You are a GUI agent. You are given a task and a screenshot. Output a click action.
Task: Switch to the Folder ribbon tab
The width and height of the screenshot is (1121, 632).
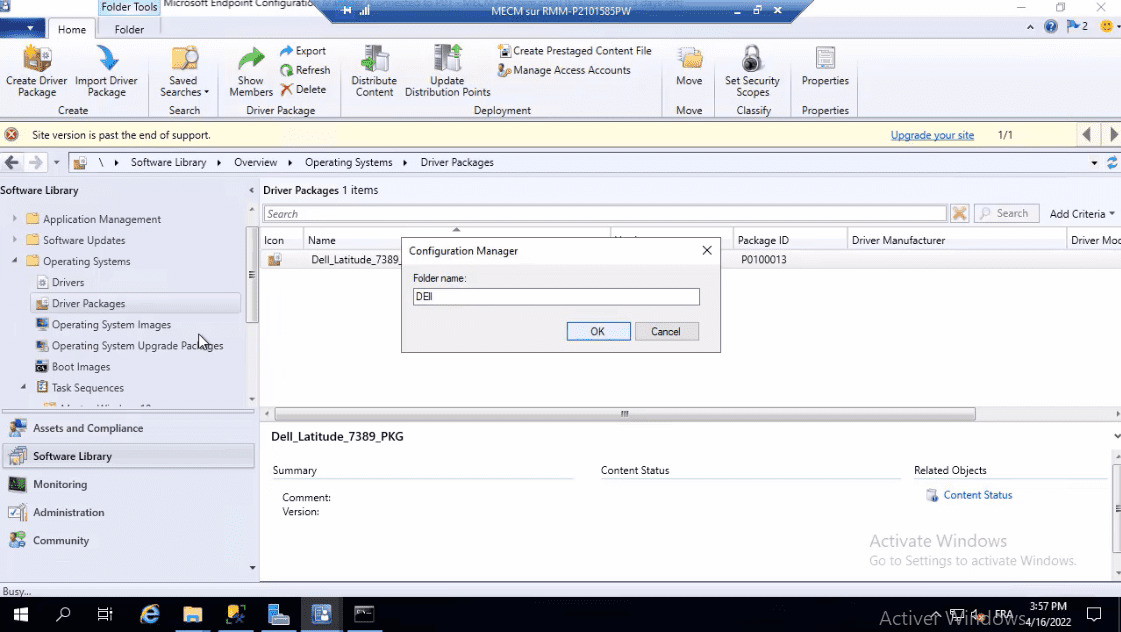click(x=129, y=29)
